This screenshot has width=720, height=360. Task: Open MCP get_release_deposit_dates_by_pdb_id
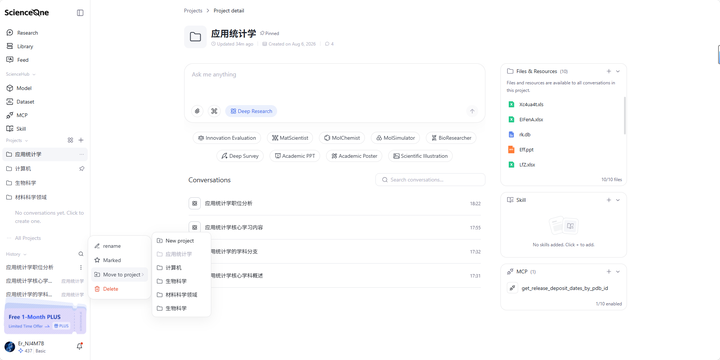click(x=564, y=288)
